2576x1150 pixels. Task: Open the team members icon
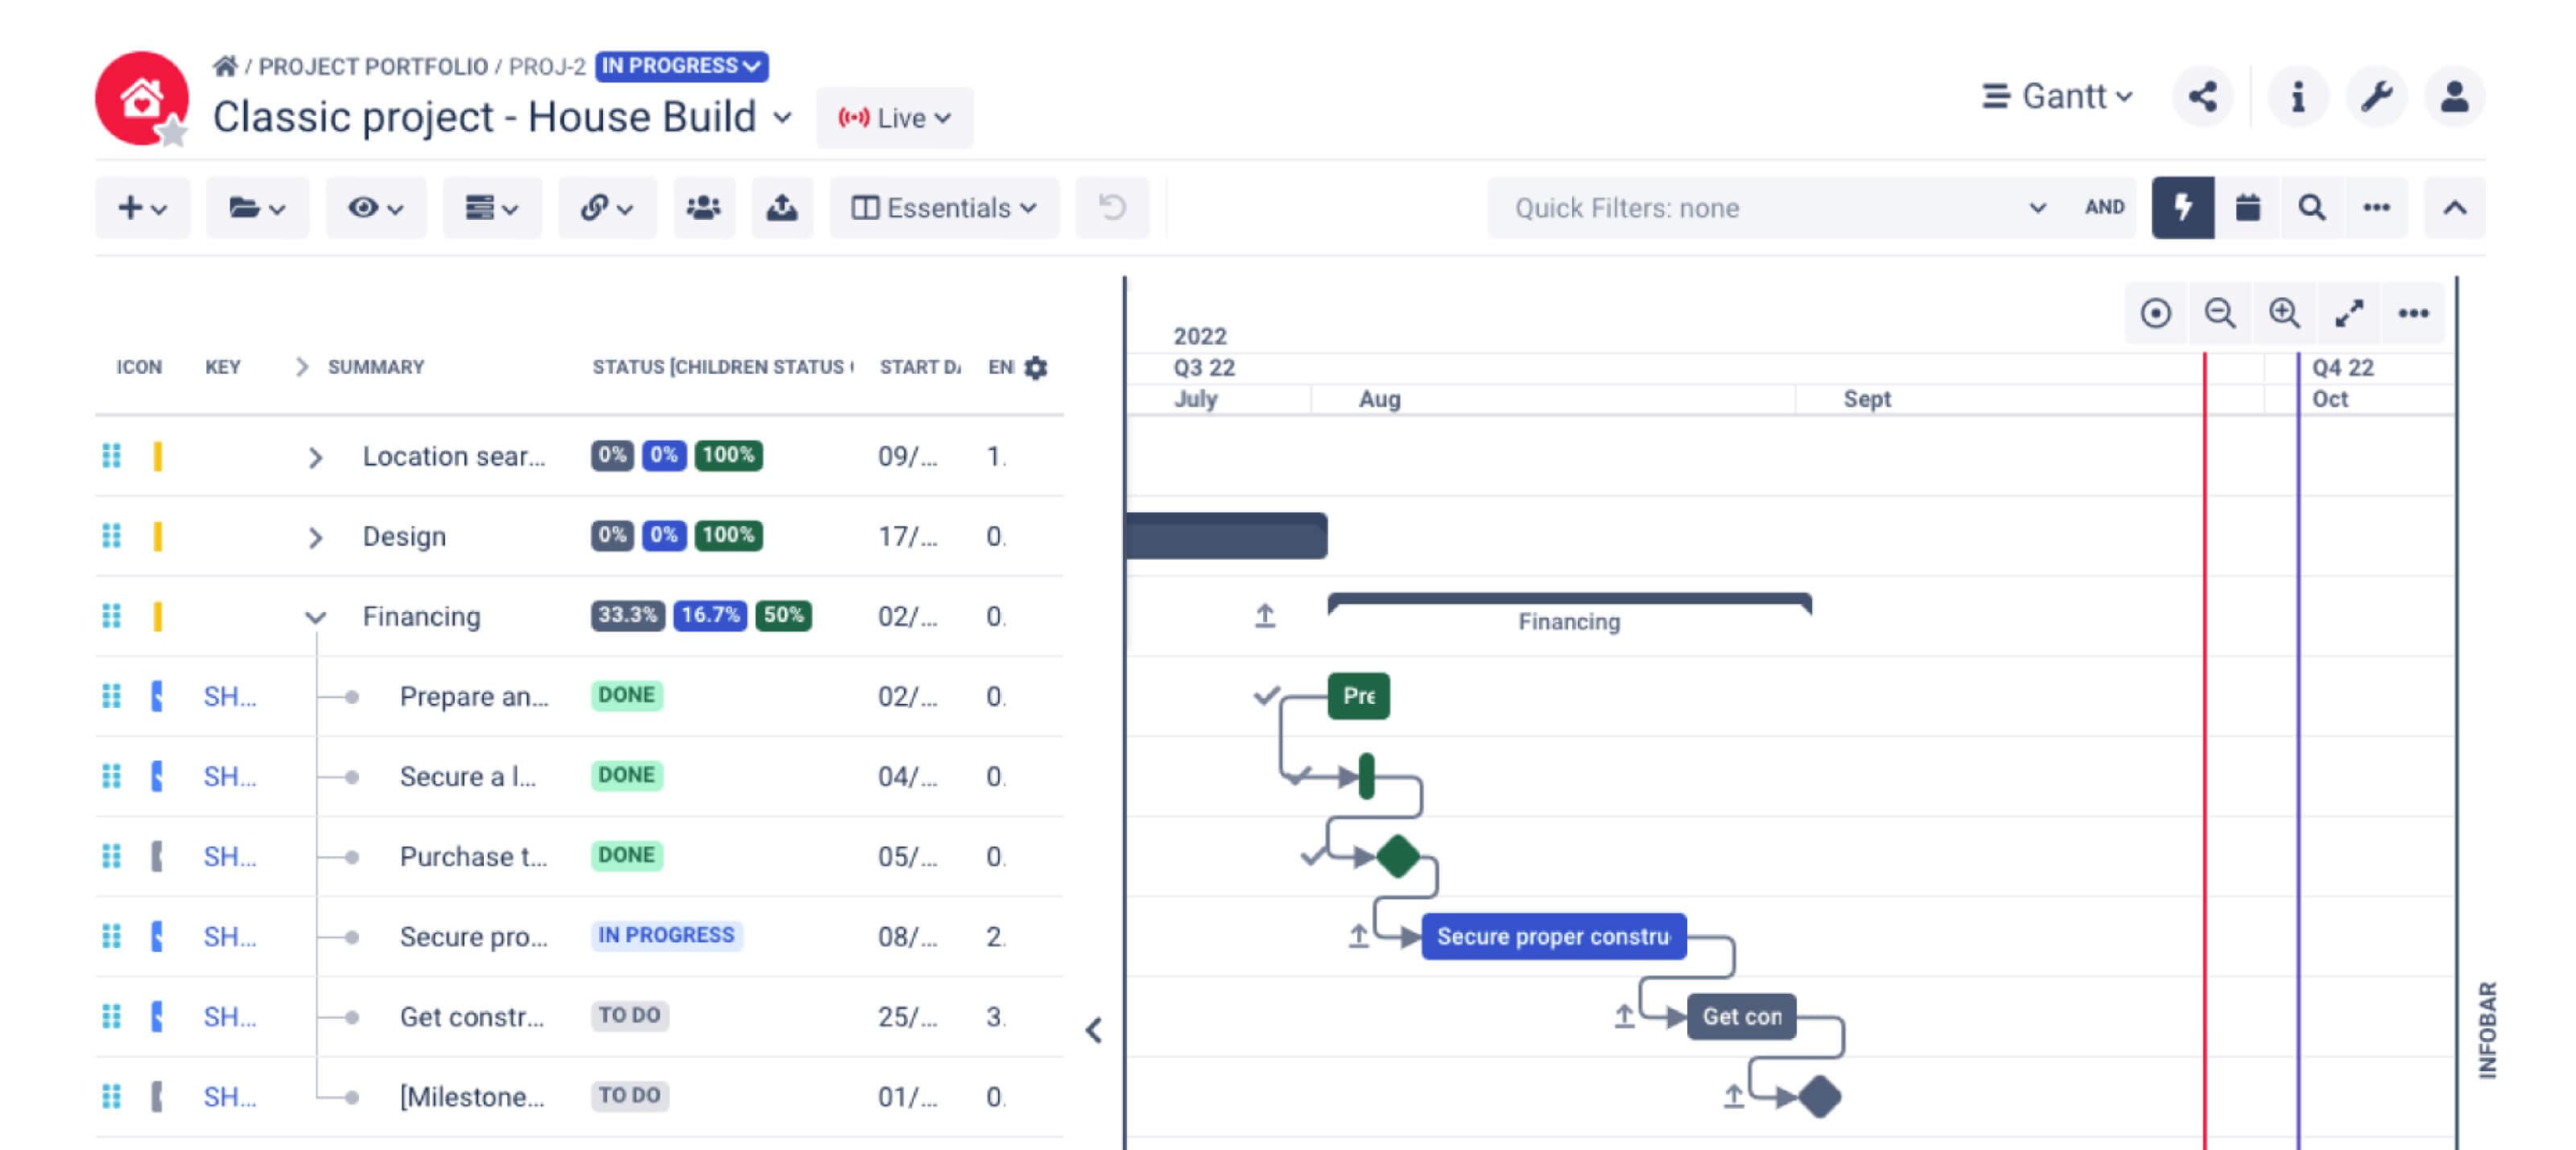pos(704,207)
